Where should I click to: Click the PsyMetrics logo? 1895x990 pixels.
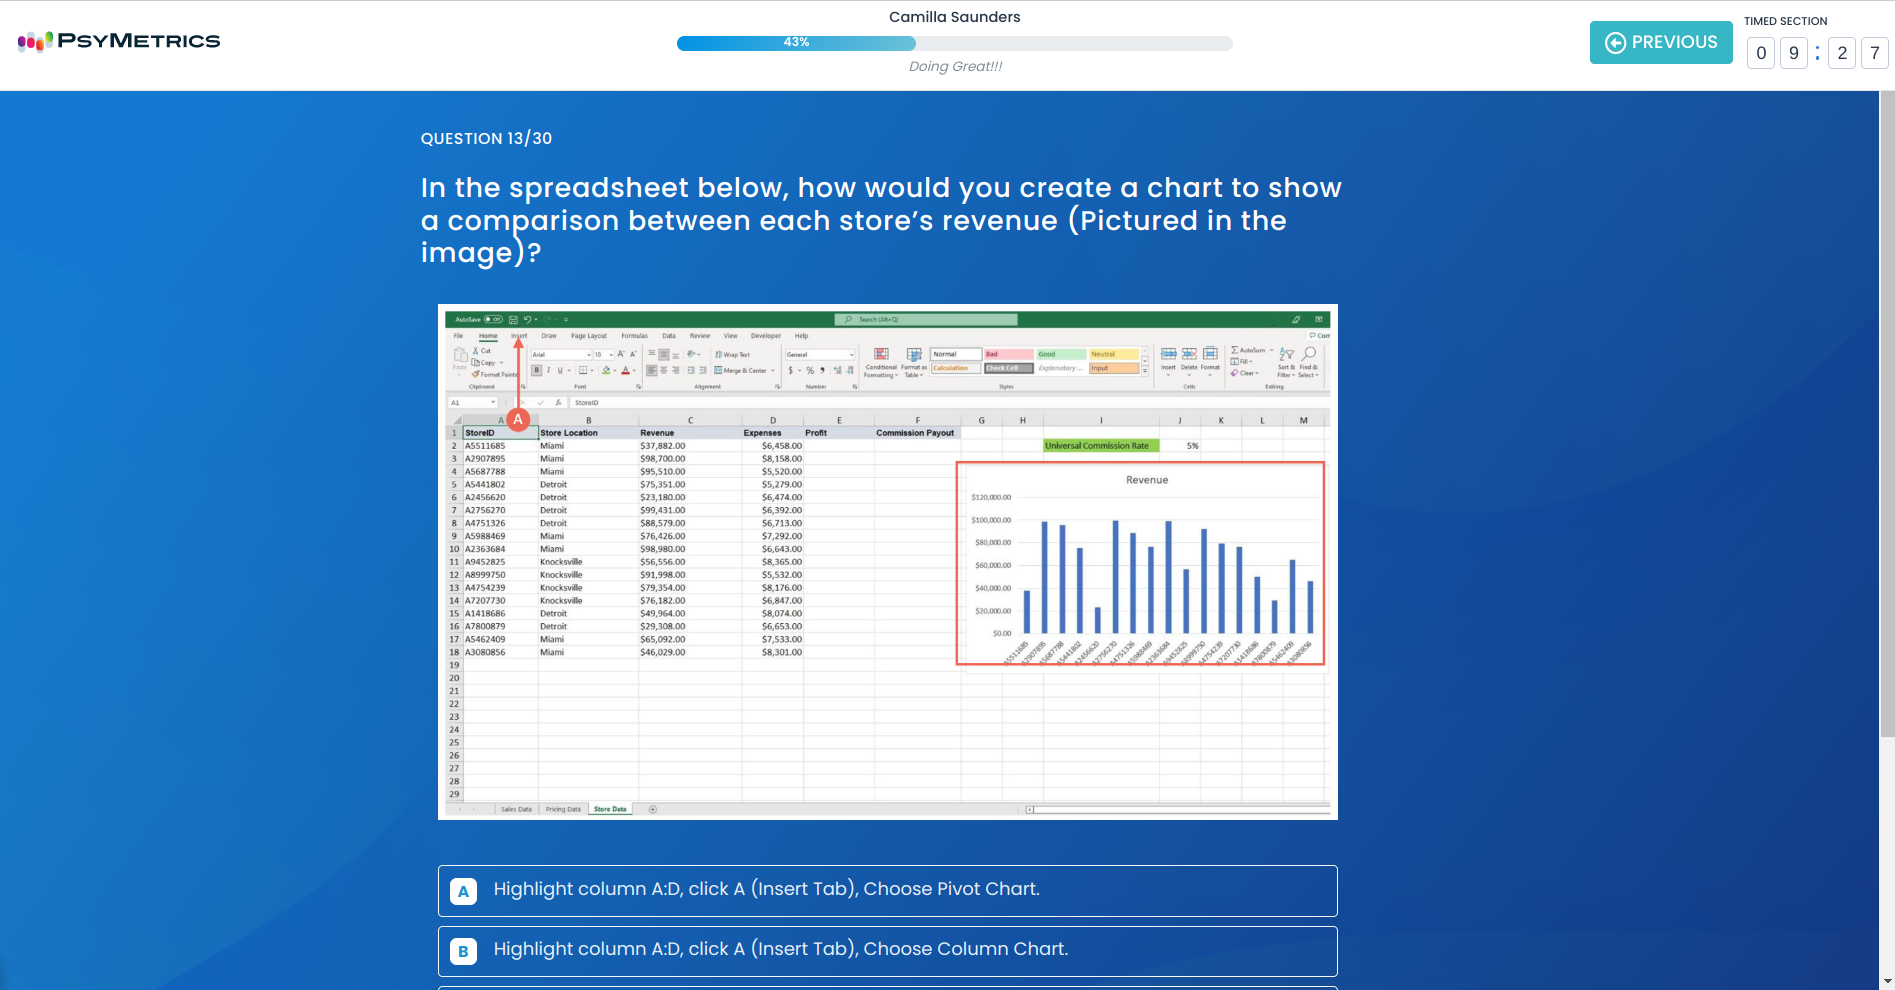(x=119, y=41)
